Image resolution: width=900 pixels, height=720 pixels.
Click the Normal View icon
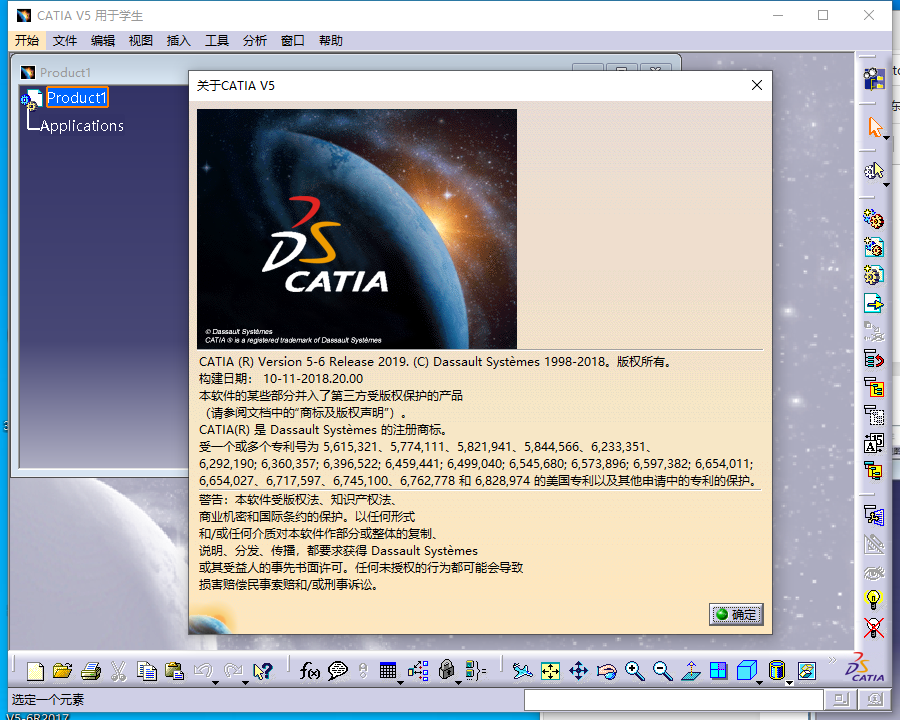click(690, 671)
